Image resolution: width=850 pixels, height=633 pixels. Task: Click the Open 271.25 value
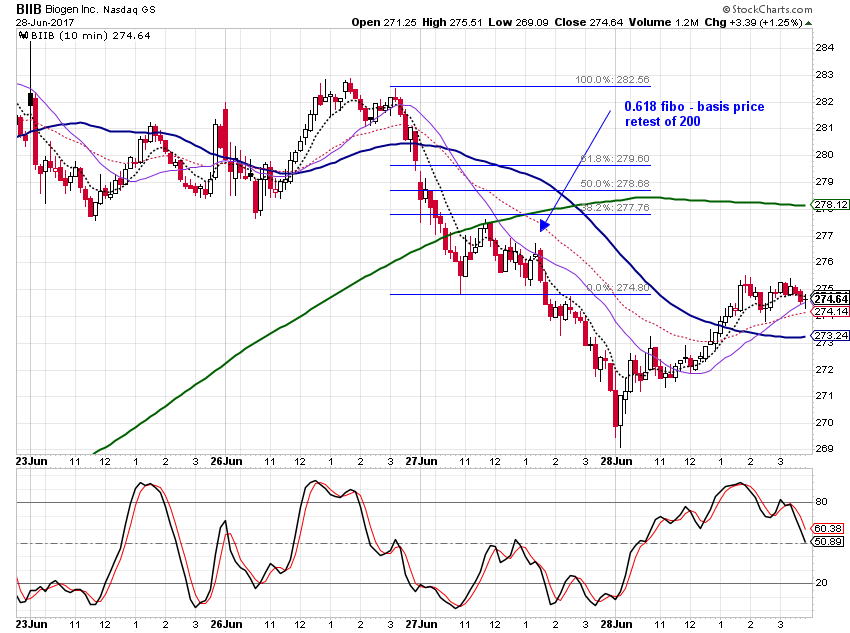384,22
